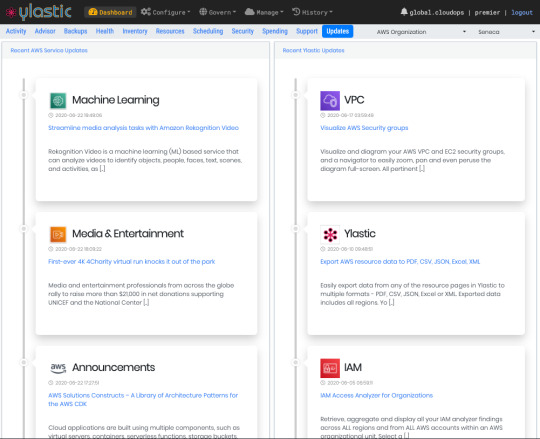Click clock icon under Ylastic card title

323,249
